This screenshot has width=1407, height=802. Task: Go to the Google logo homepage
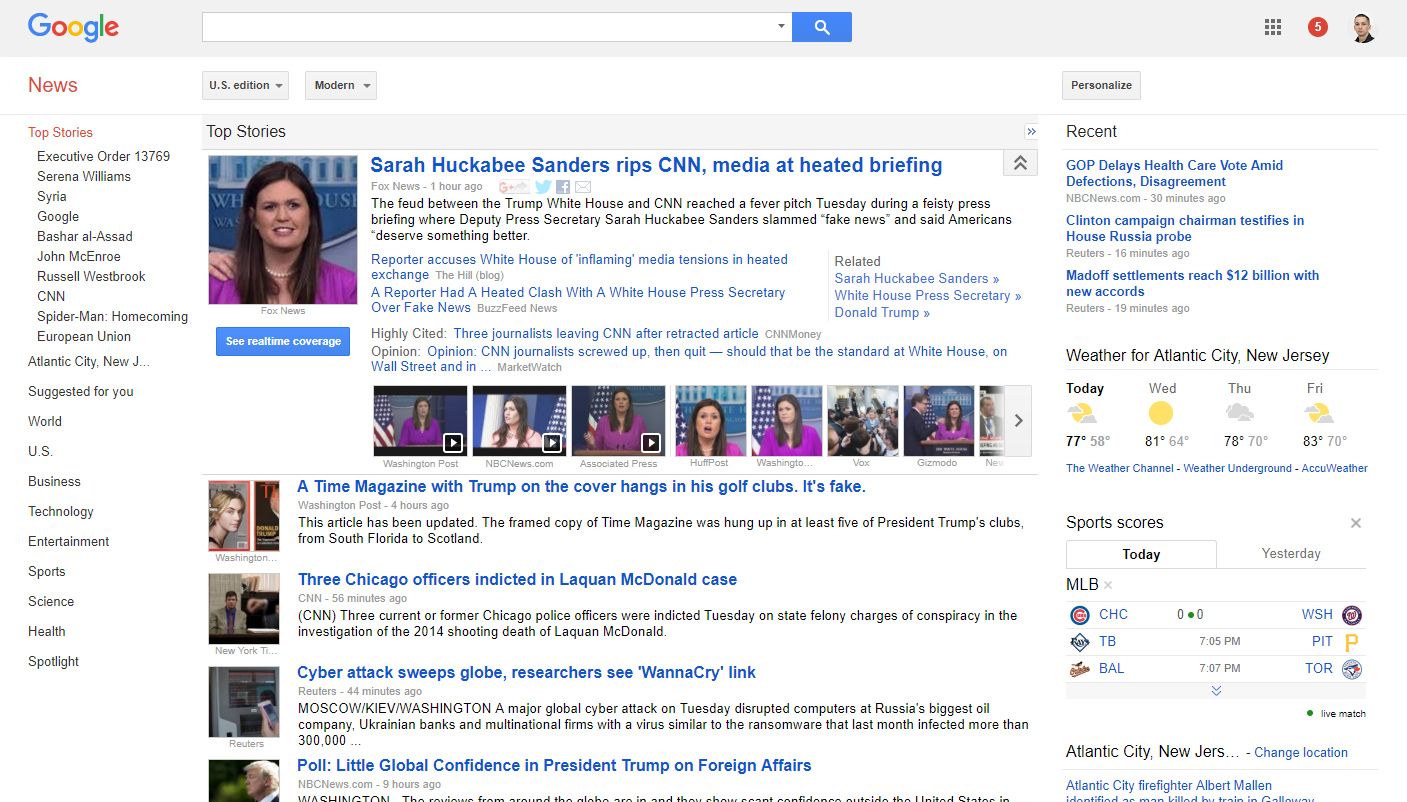click(73, 27)
